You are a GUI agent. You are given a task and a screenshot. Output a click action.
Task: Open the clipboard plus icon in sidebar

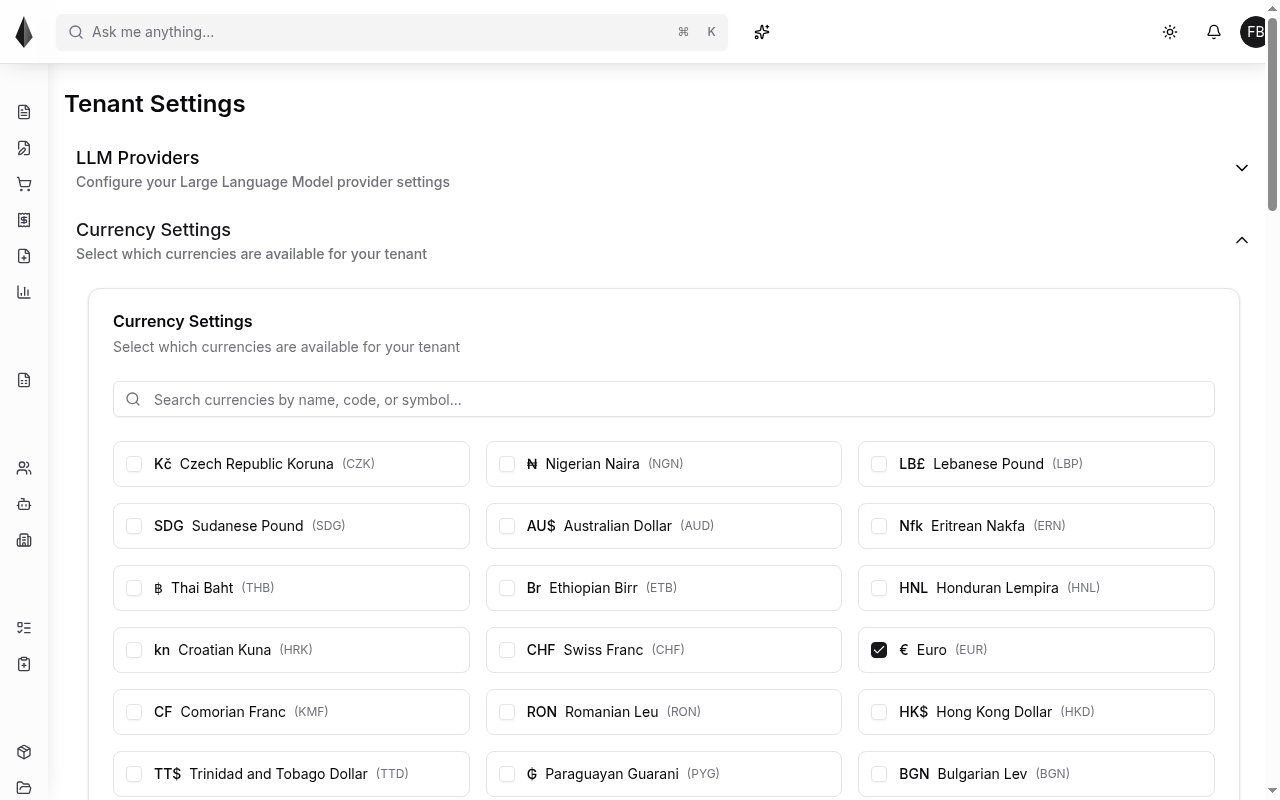[24, 664]
